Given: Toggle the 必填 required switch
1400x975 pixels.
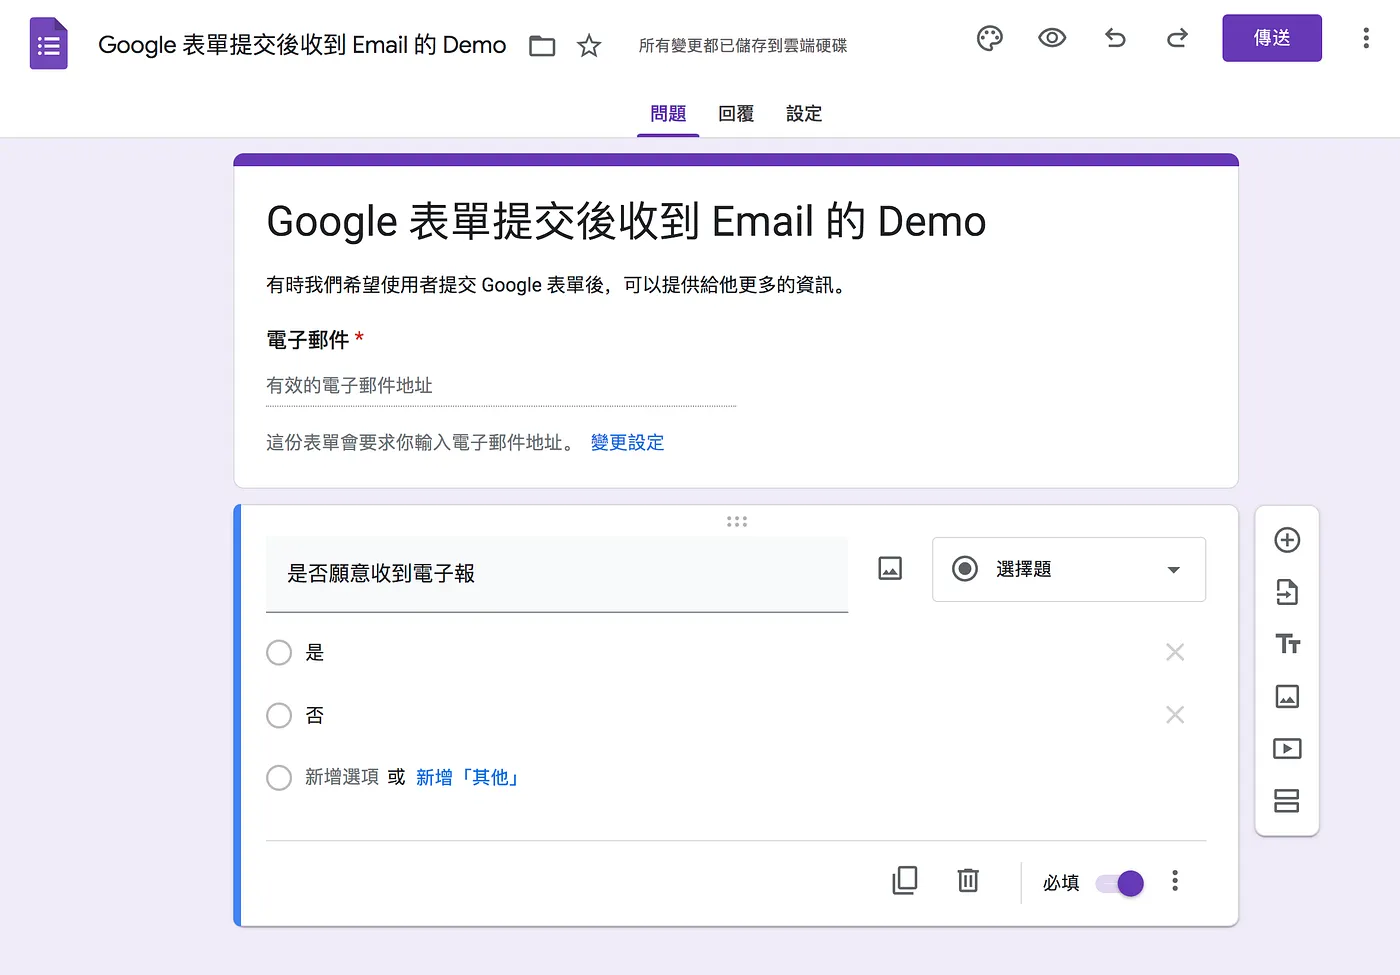Looking at the screenshot, I should [x=1120, y=883].
